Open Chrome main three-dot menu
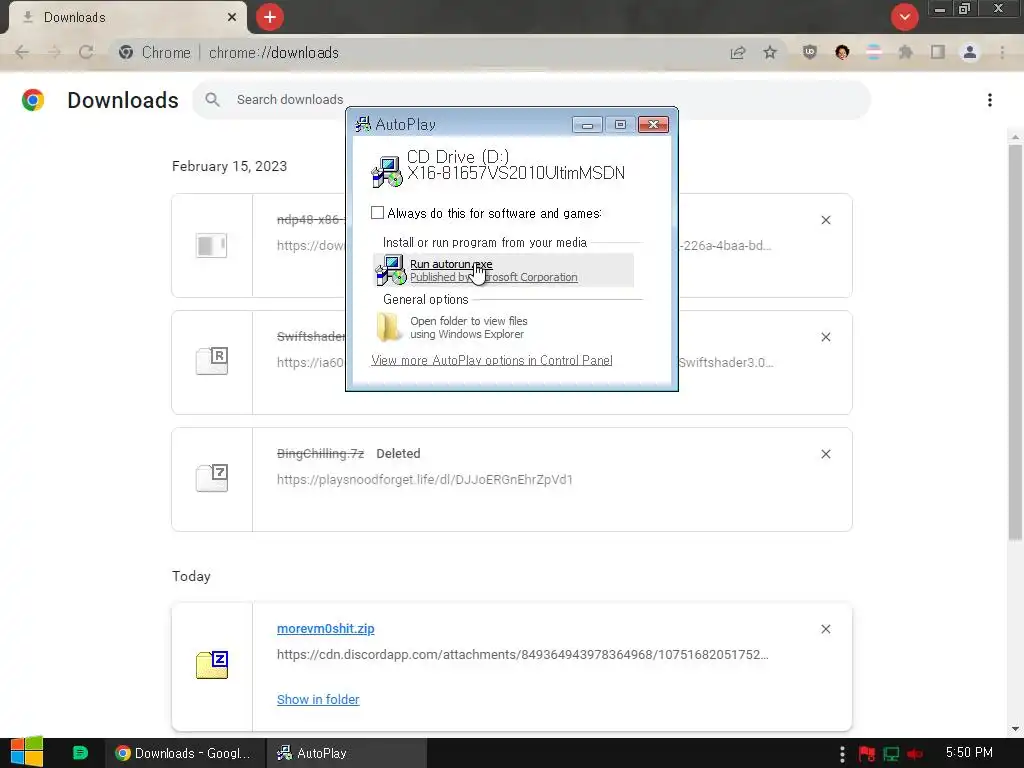1024x768 pixels. [x=1002, y=52]
